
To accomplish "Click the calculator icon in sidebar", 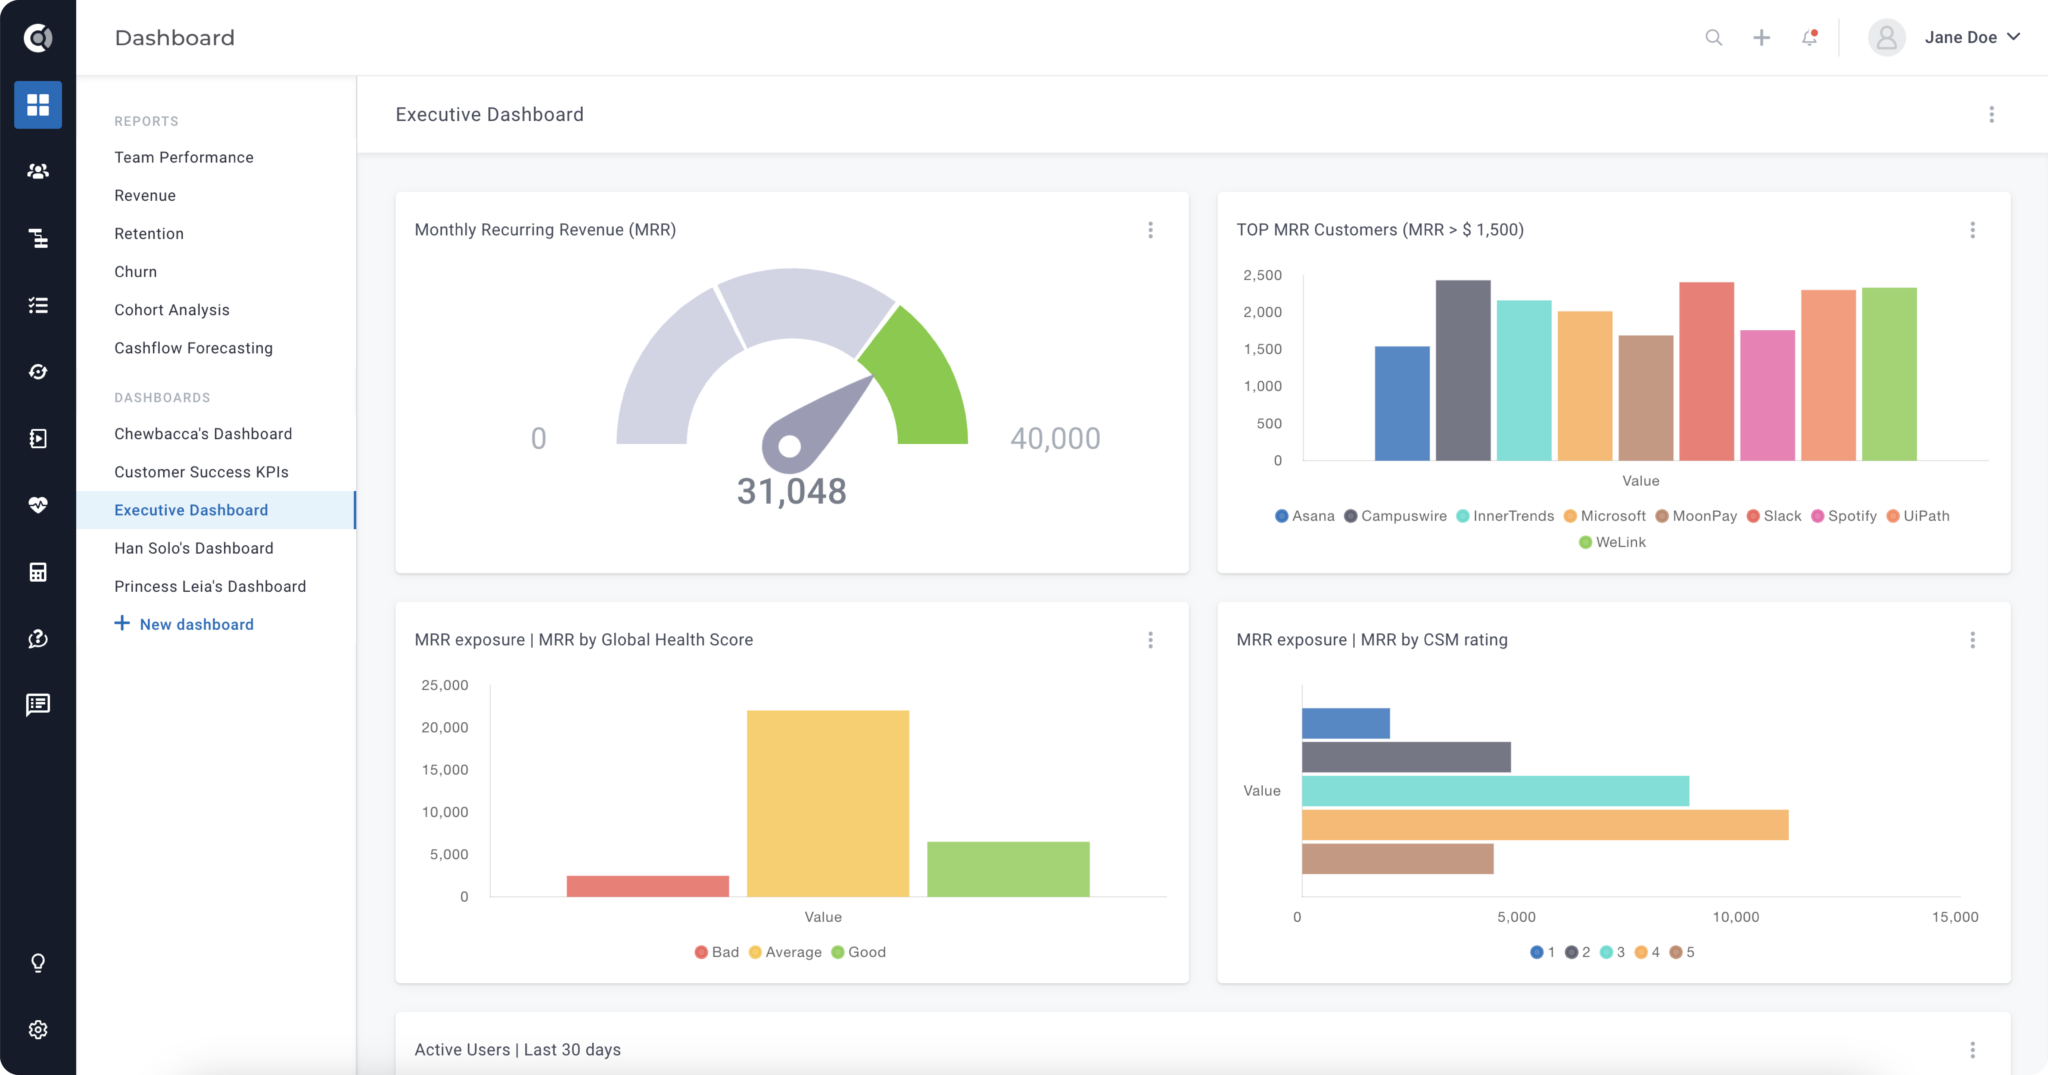I will 38,571.
